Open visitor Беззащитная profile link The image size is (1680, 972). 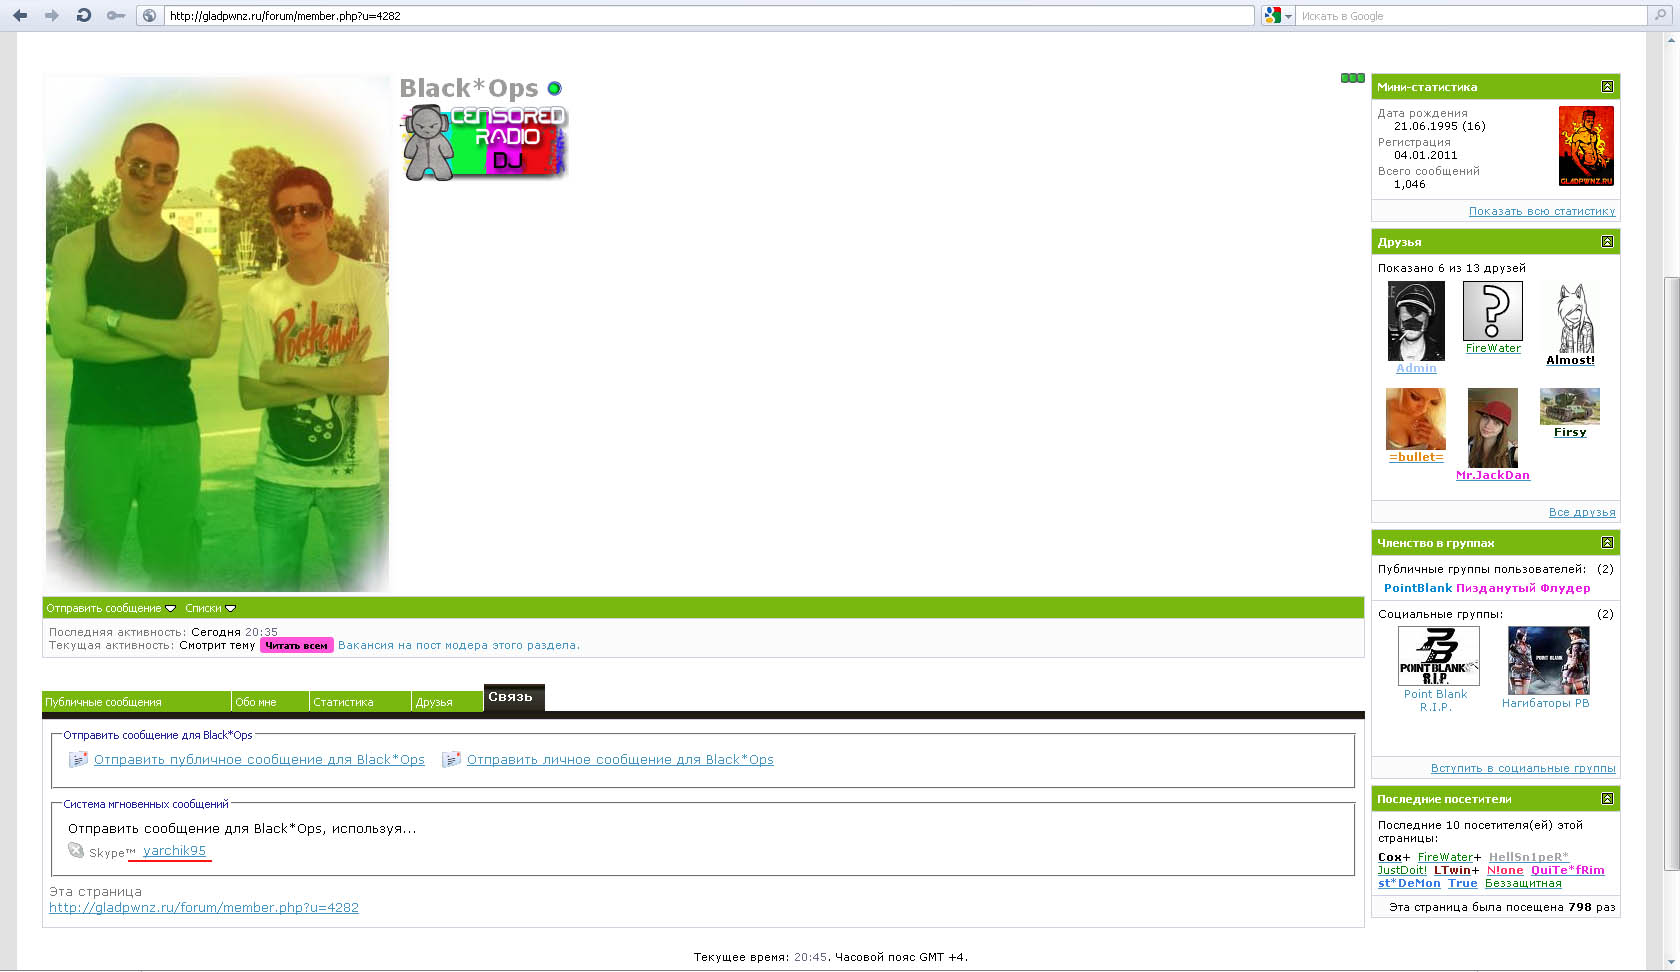coord(1523,883)
